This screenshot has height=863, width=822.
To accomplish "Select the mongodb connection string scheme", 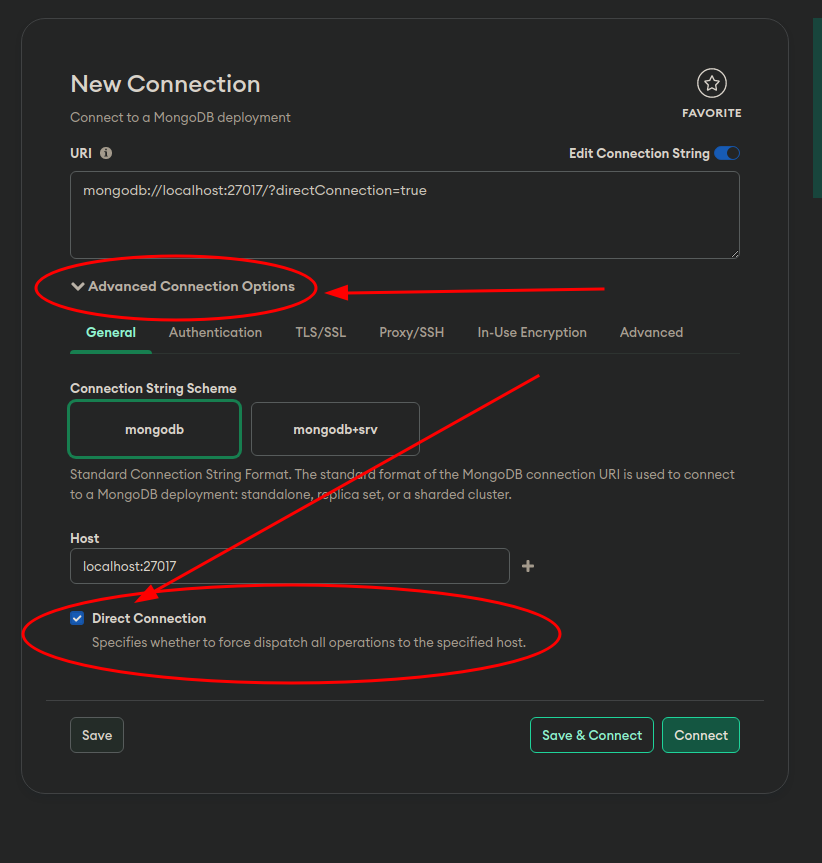I will [x=155, y=429].
